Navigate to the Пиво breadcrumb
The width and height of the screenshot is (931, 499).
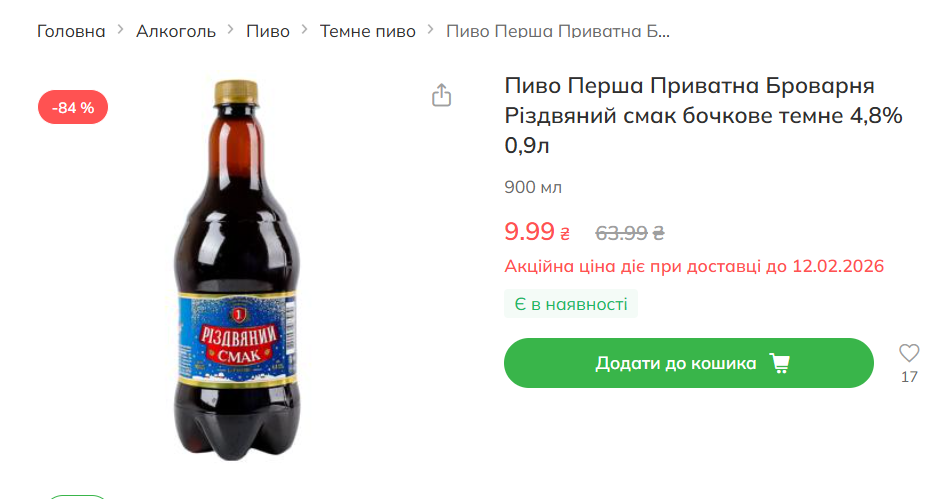[268, 31]
